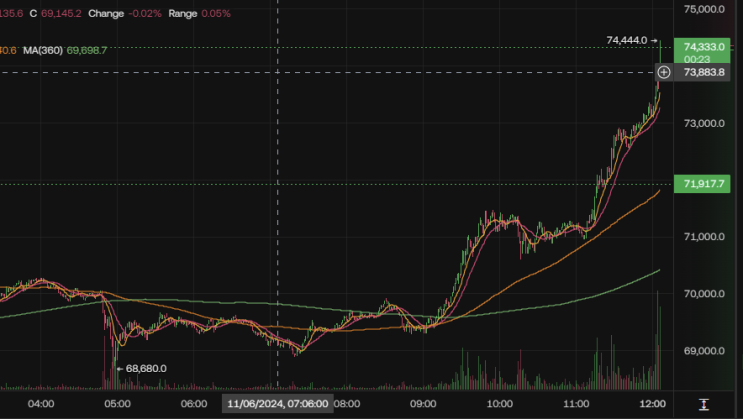Click the 12:00 mark on the time axis
This screenshot has height=419, width=743.
[652, 404]
